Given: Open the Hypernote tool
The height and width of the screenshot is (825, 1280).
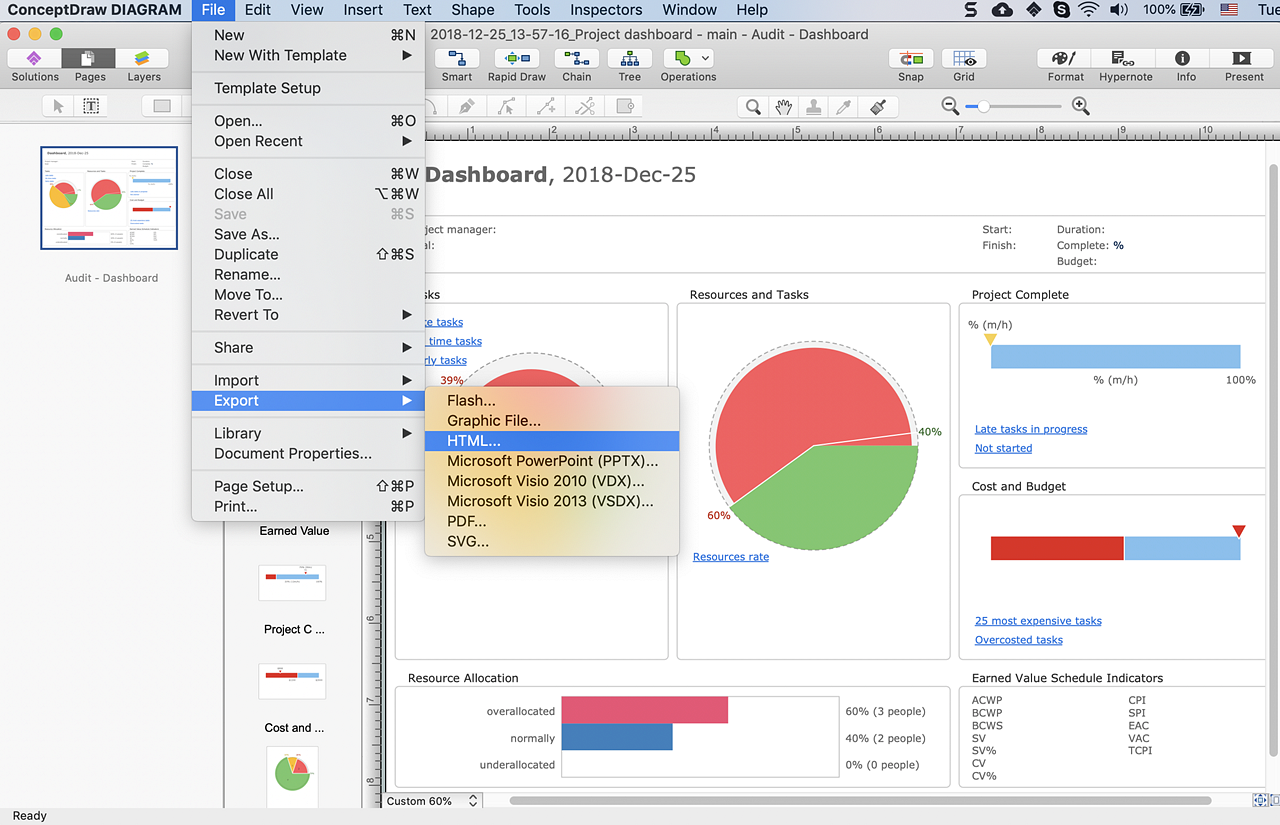Looking at the screenshot, I should coord(1125,59).
